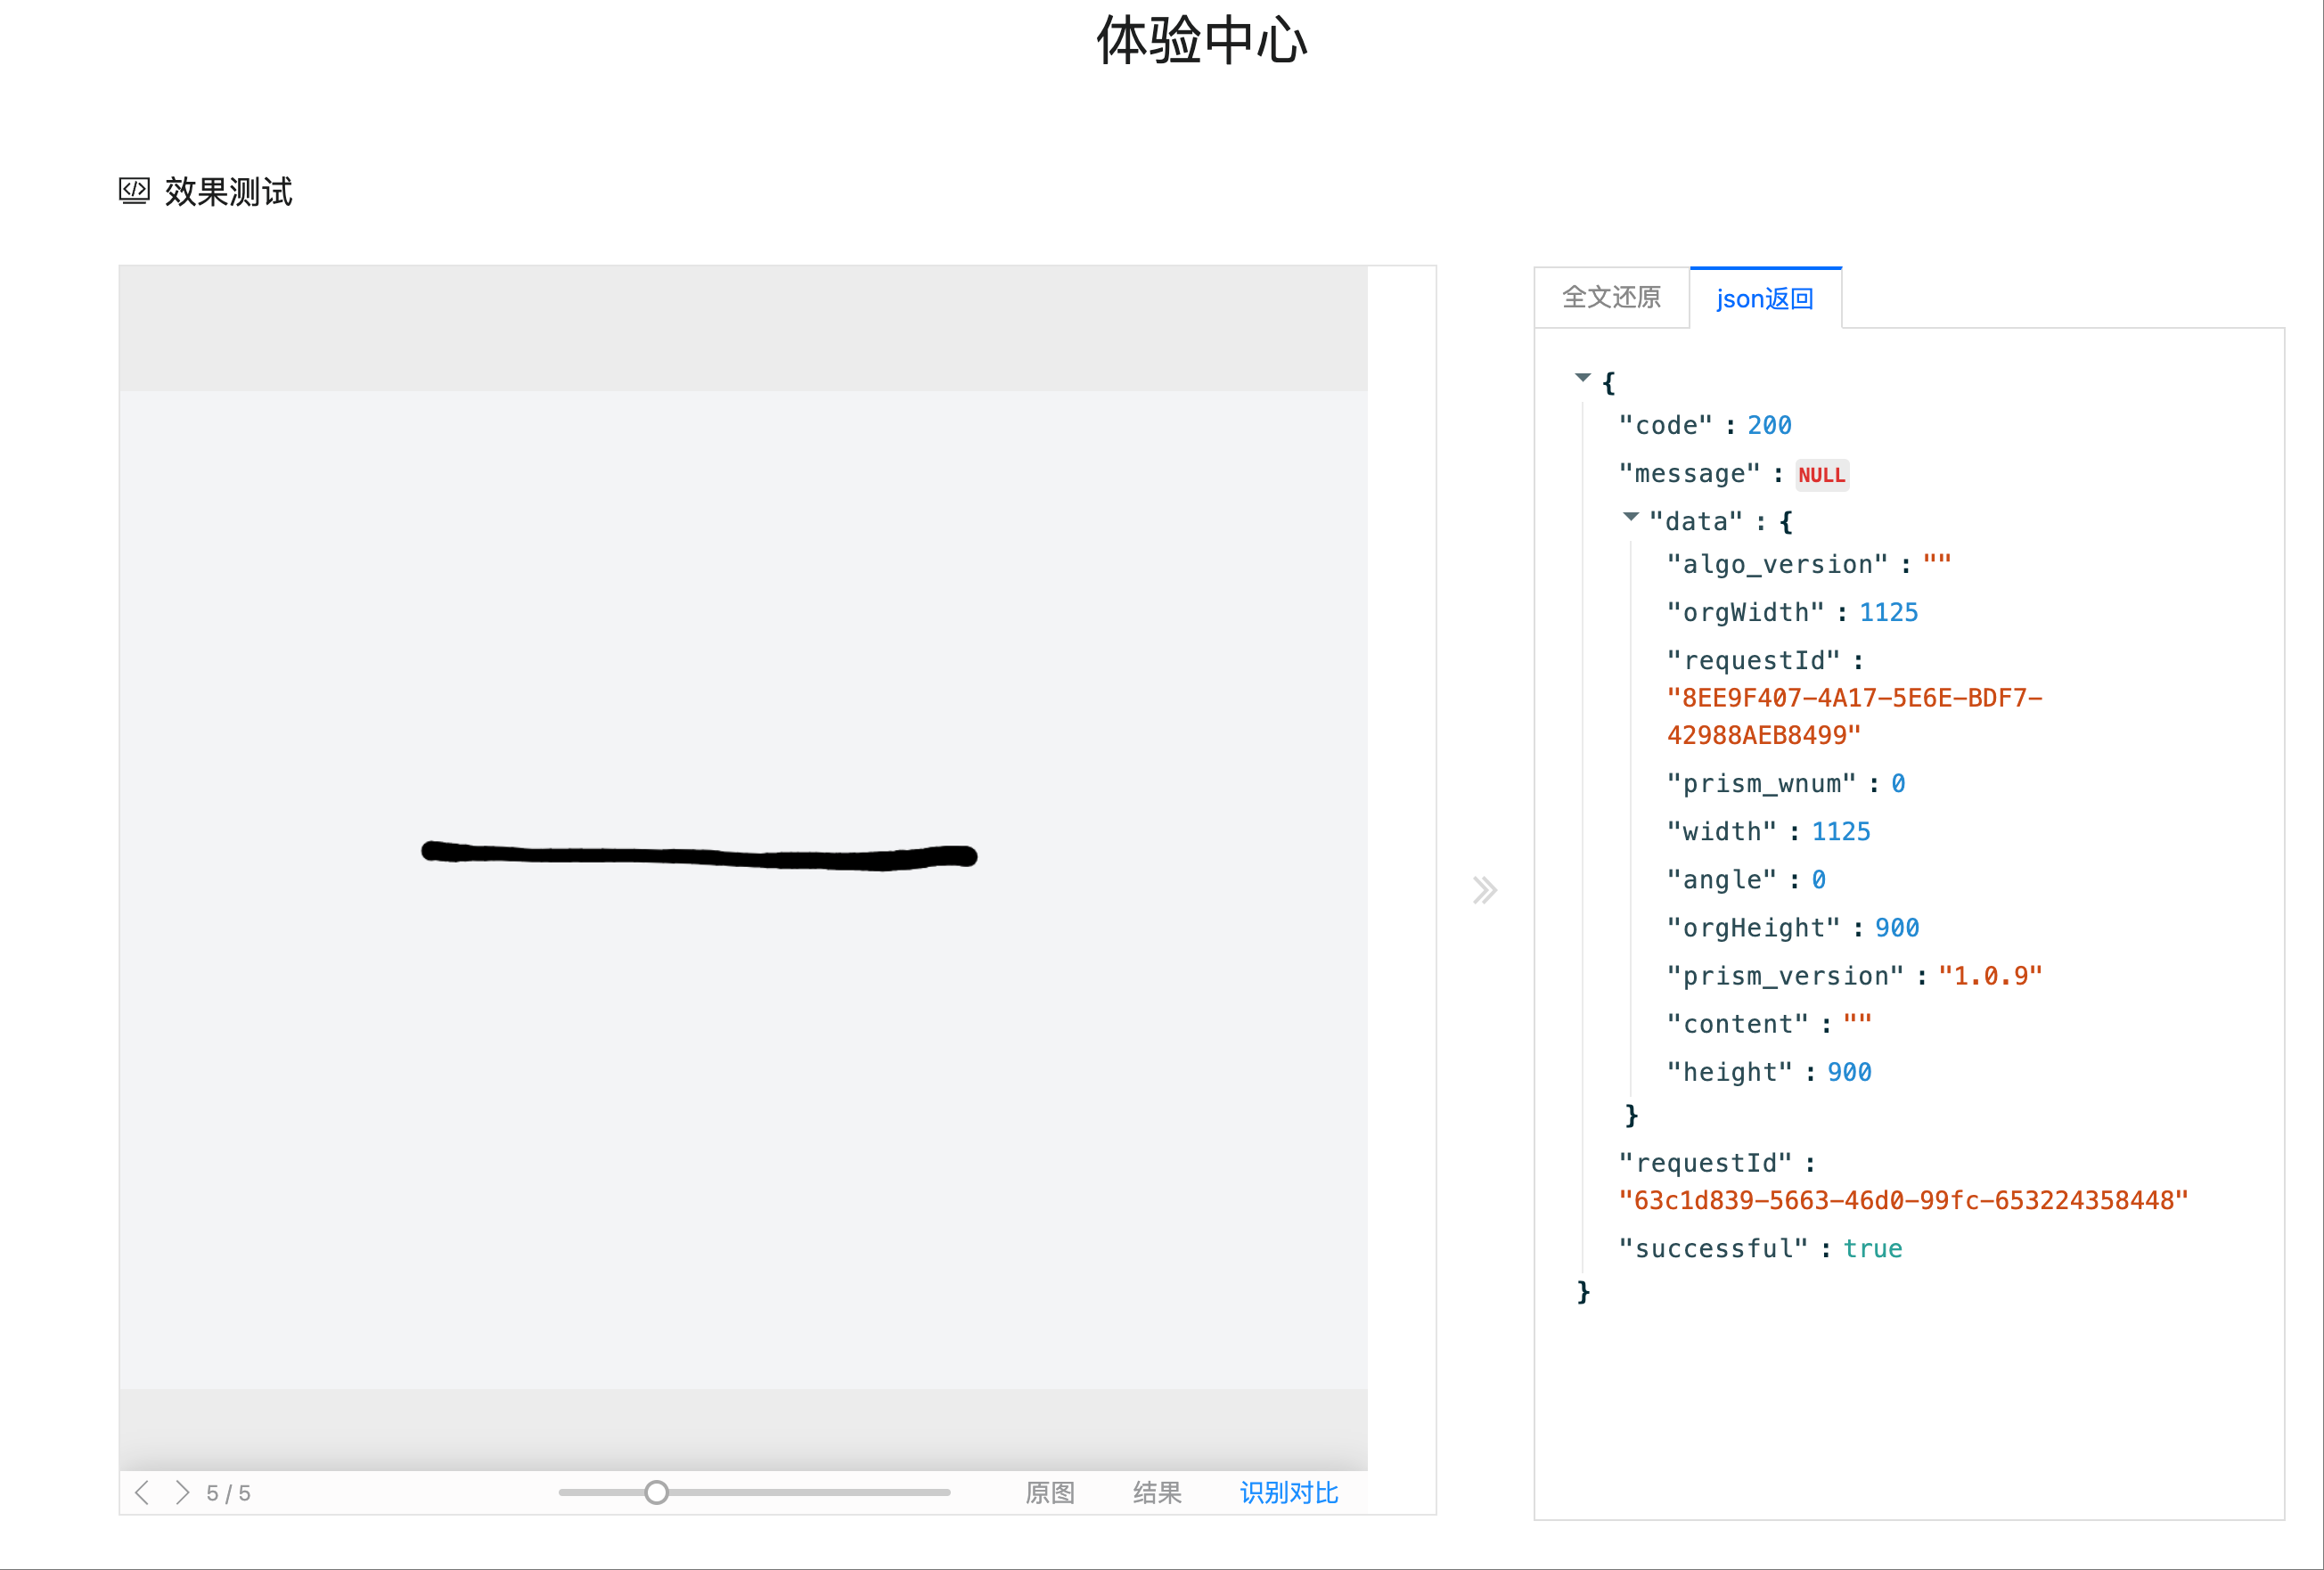Click the "successful" true value

click(x=1872, y=1249)
